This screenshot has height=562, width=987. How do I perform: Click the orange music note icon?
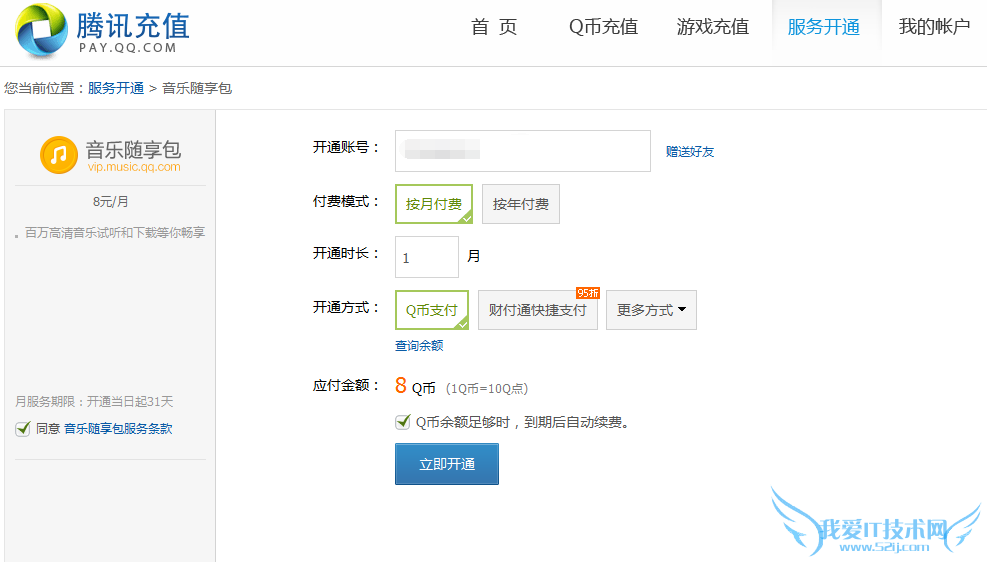click(59, 155)
